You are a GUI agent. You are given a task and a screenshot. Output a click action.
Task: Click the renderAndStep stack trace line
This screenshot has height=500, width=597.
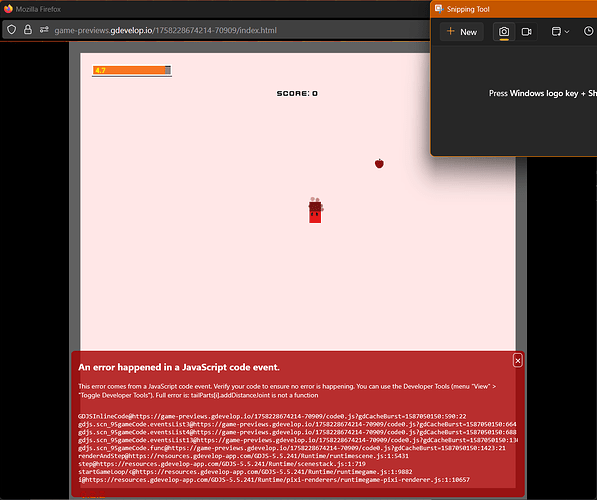point(243,456)
